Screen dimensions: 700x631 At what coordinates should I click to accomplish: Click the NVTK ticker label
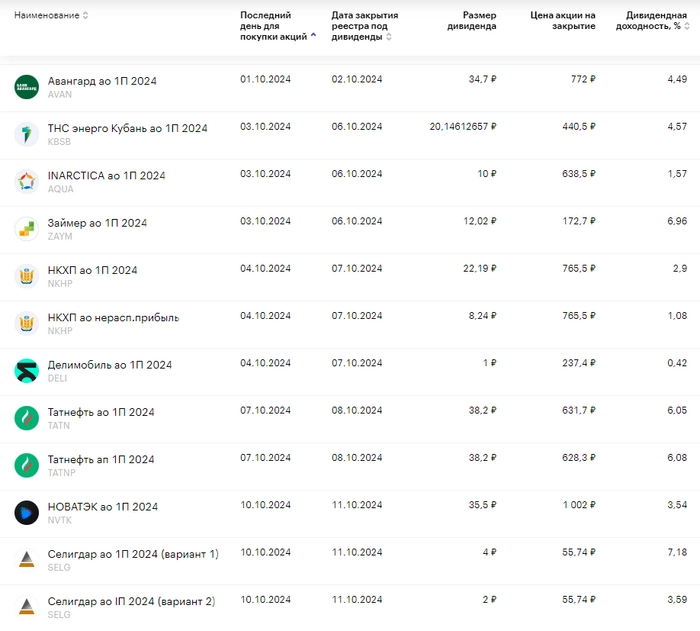coord(59,520)
